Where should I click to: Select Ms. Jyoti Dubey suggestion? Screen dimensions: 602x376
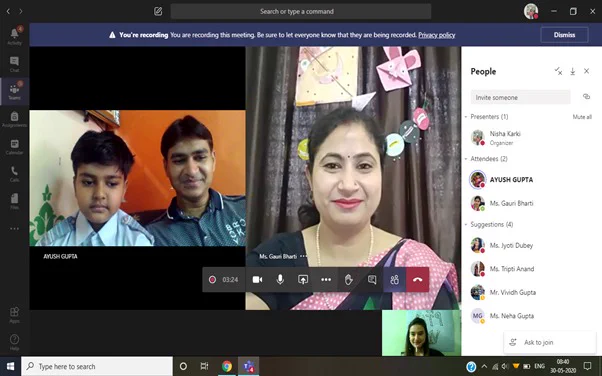point(531,245)
